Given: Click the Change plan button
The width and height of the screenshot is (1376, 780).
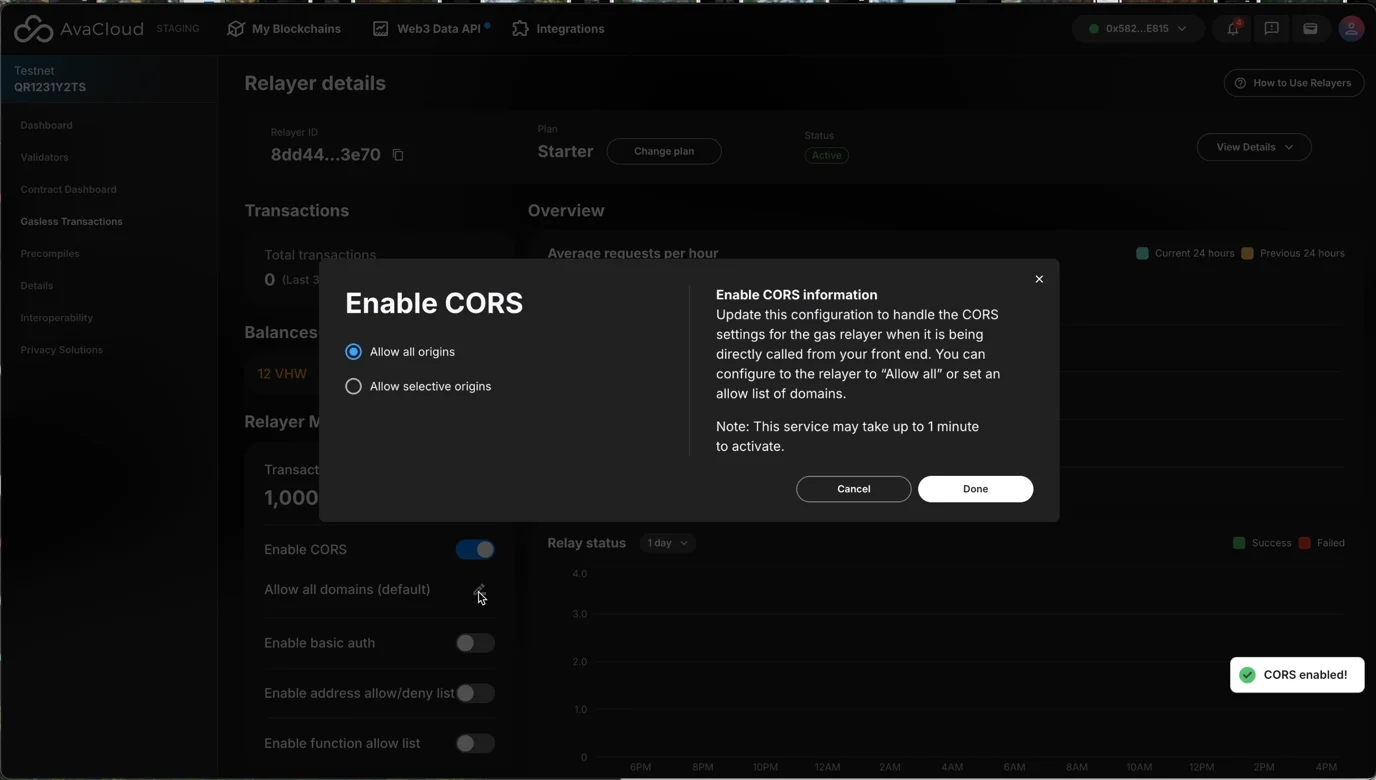Looking at the screenshot, I should click(x=664, y=151).
